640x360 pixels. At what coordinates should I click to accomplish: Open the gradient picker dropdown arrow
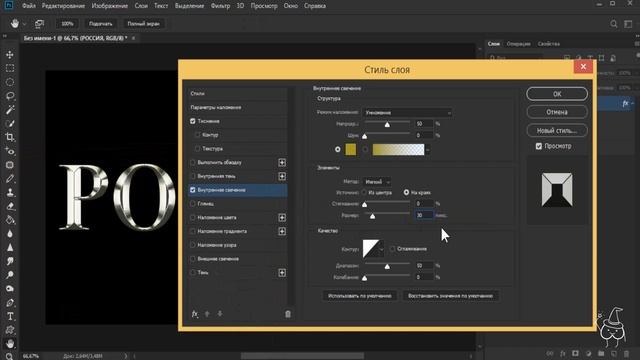[428, 150]
